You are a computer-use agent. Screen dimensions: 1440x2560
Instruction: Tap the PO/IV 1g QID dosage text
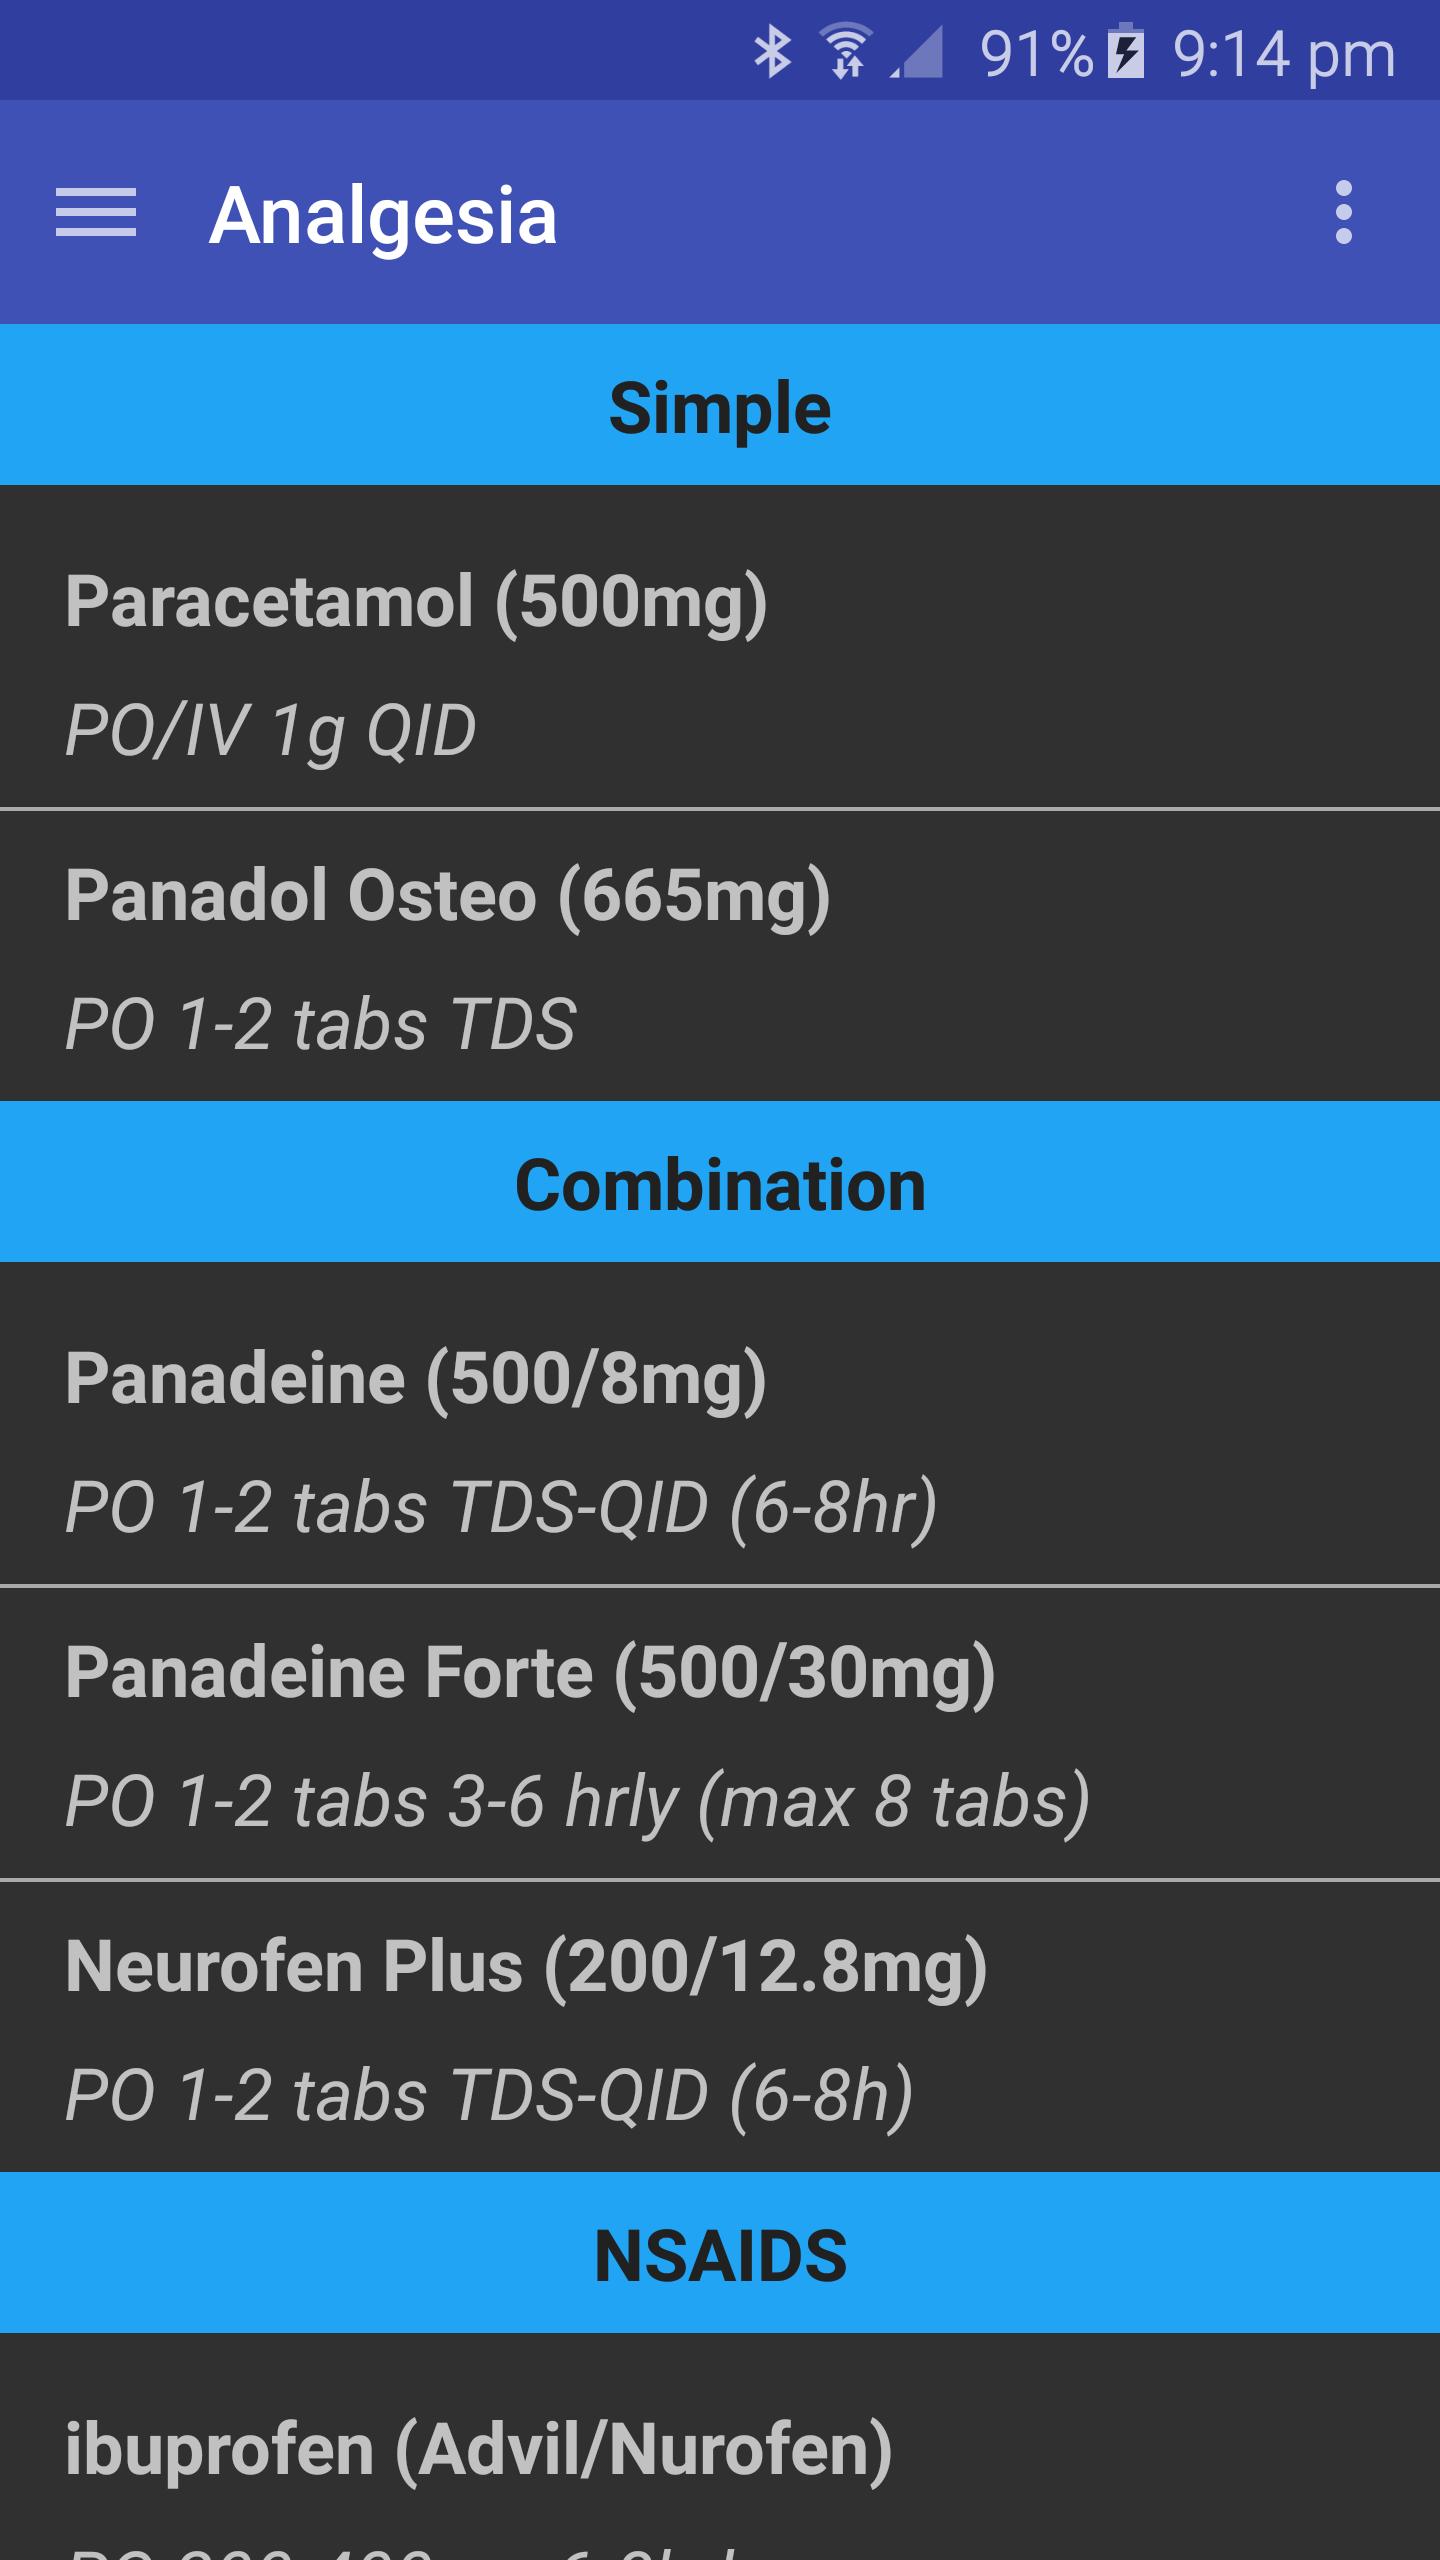[x=270, y=730]
